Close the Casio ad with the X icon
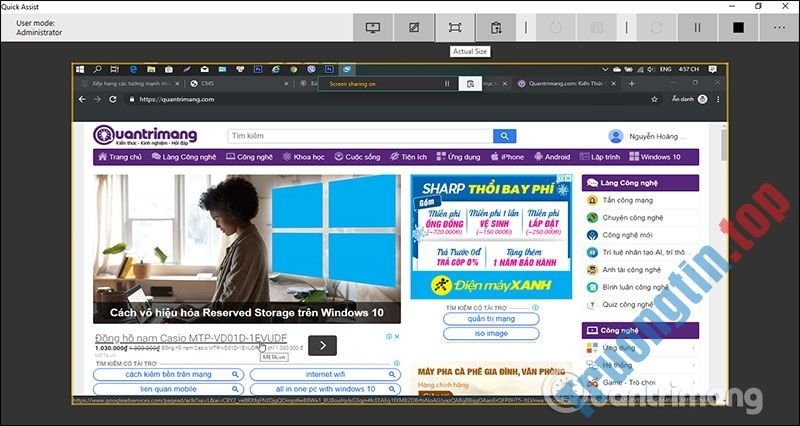Viewport: 800px width, 426px height. point(397,337)
